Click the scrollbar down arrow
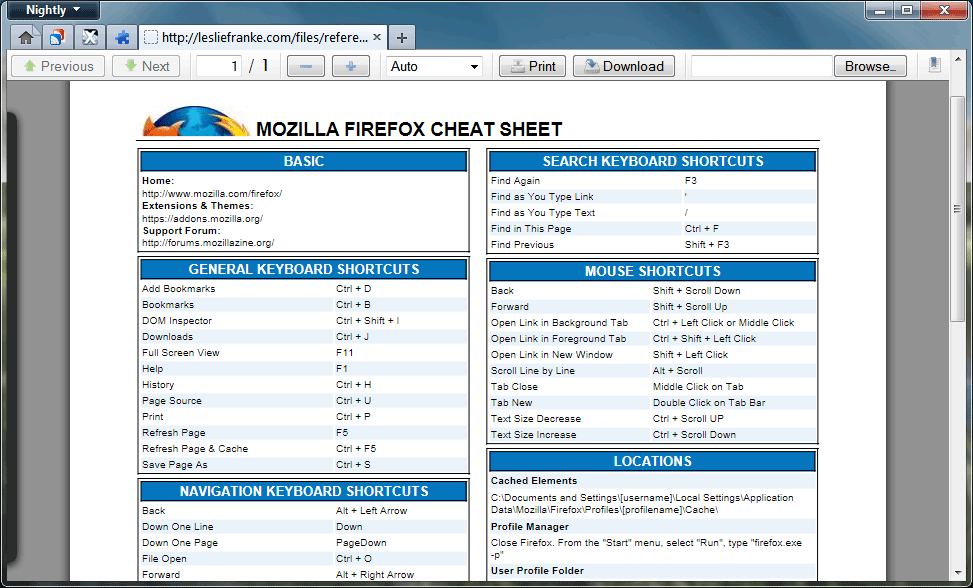 pos(957,574)
